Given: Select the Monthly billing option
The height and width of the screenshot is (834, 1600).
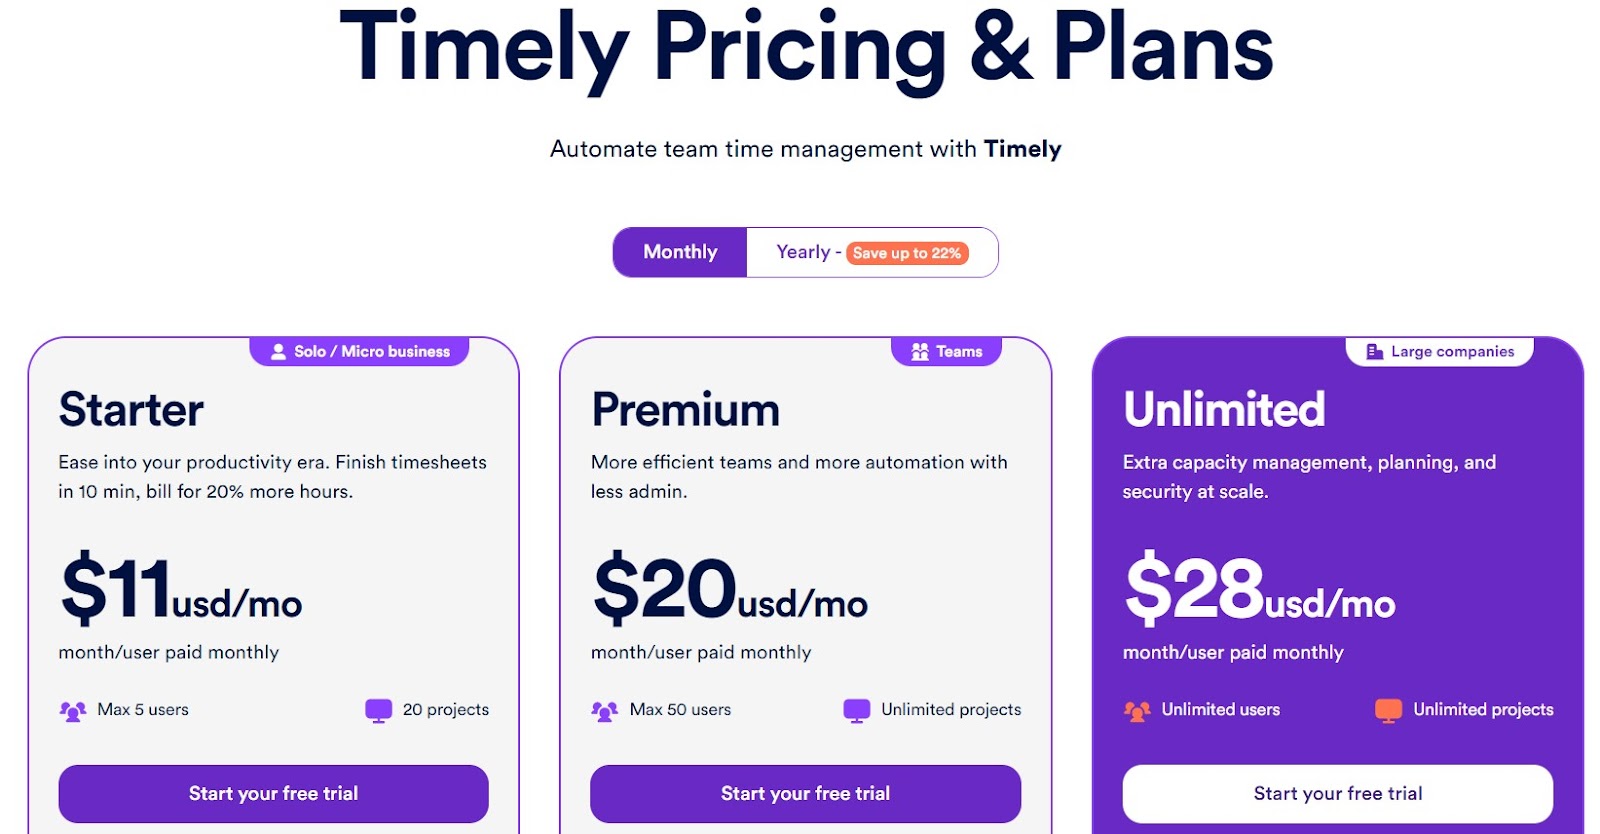Looking at the screenshot, I should 680,252.
